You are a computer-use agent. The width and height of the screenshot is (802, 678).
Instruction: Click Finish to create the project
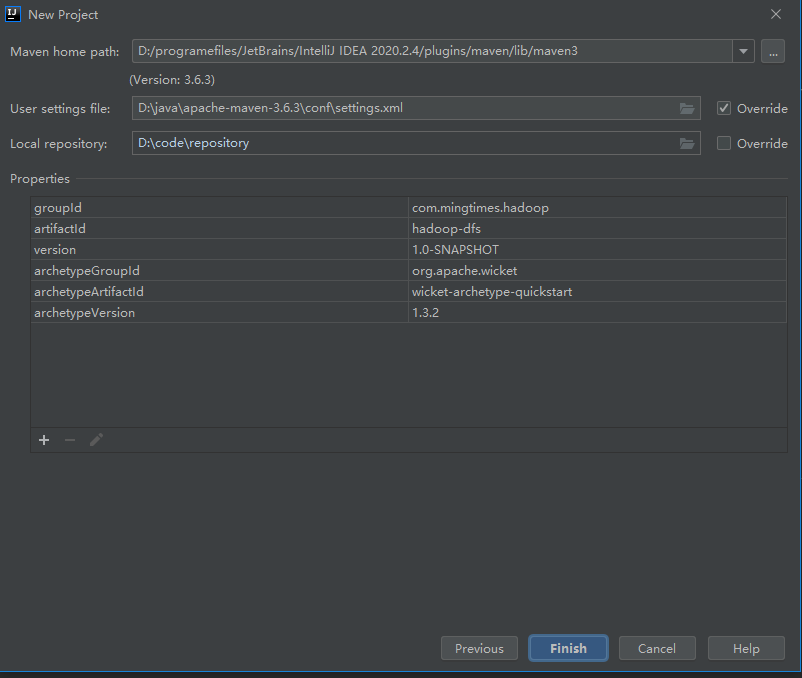pos(568,648)
